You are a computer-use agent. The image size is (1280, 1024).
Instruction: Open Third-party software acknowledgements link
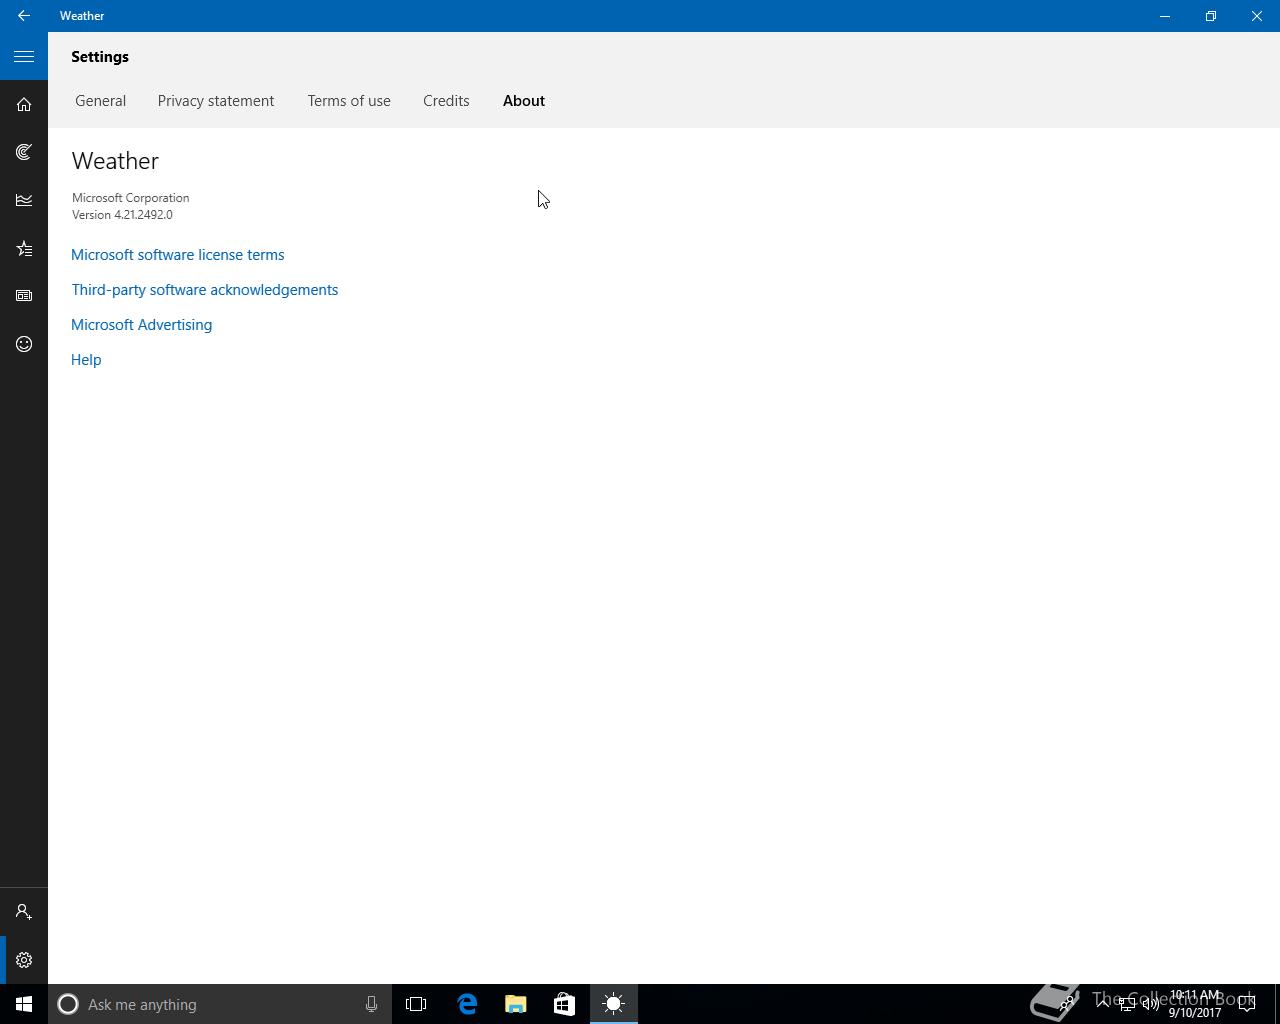point(205,290)
